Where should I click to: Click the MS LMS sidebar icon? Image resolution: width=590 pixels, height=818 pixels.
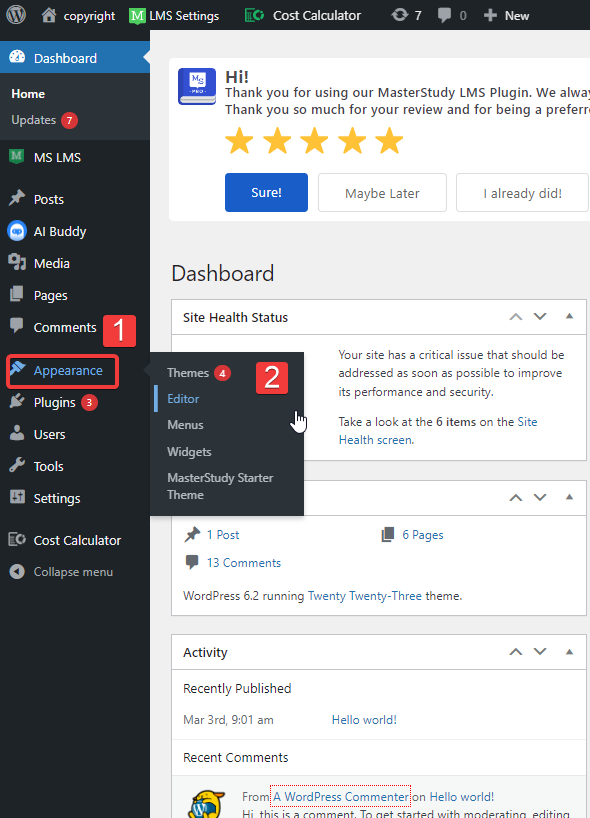[x=17, y=157]
